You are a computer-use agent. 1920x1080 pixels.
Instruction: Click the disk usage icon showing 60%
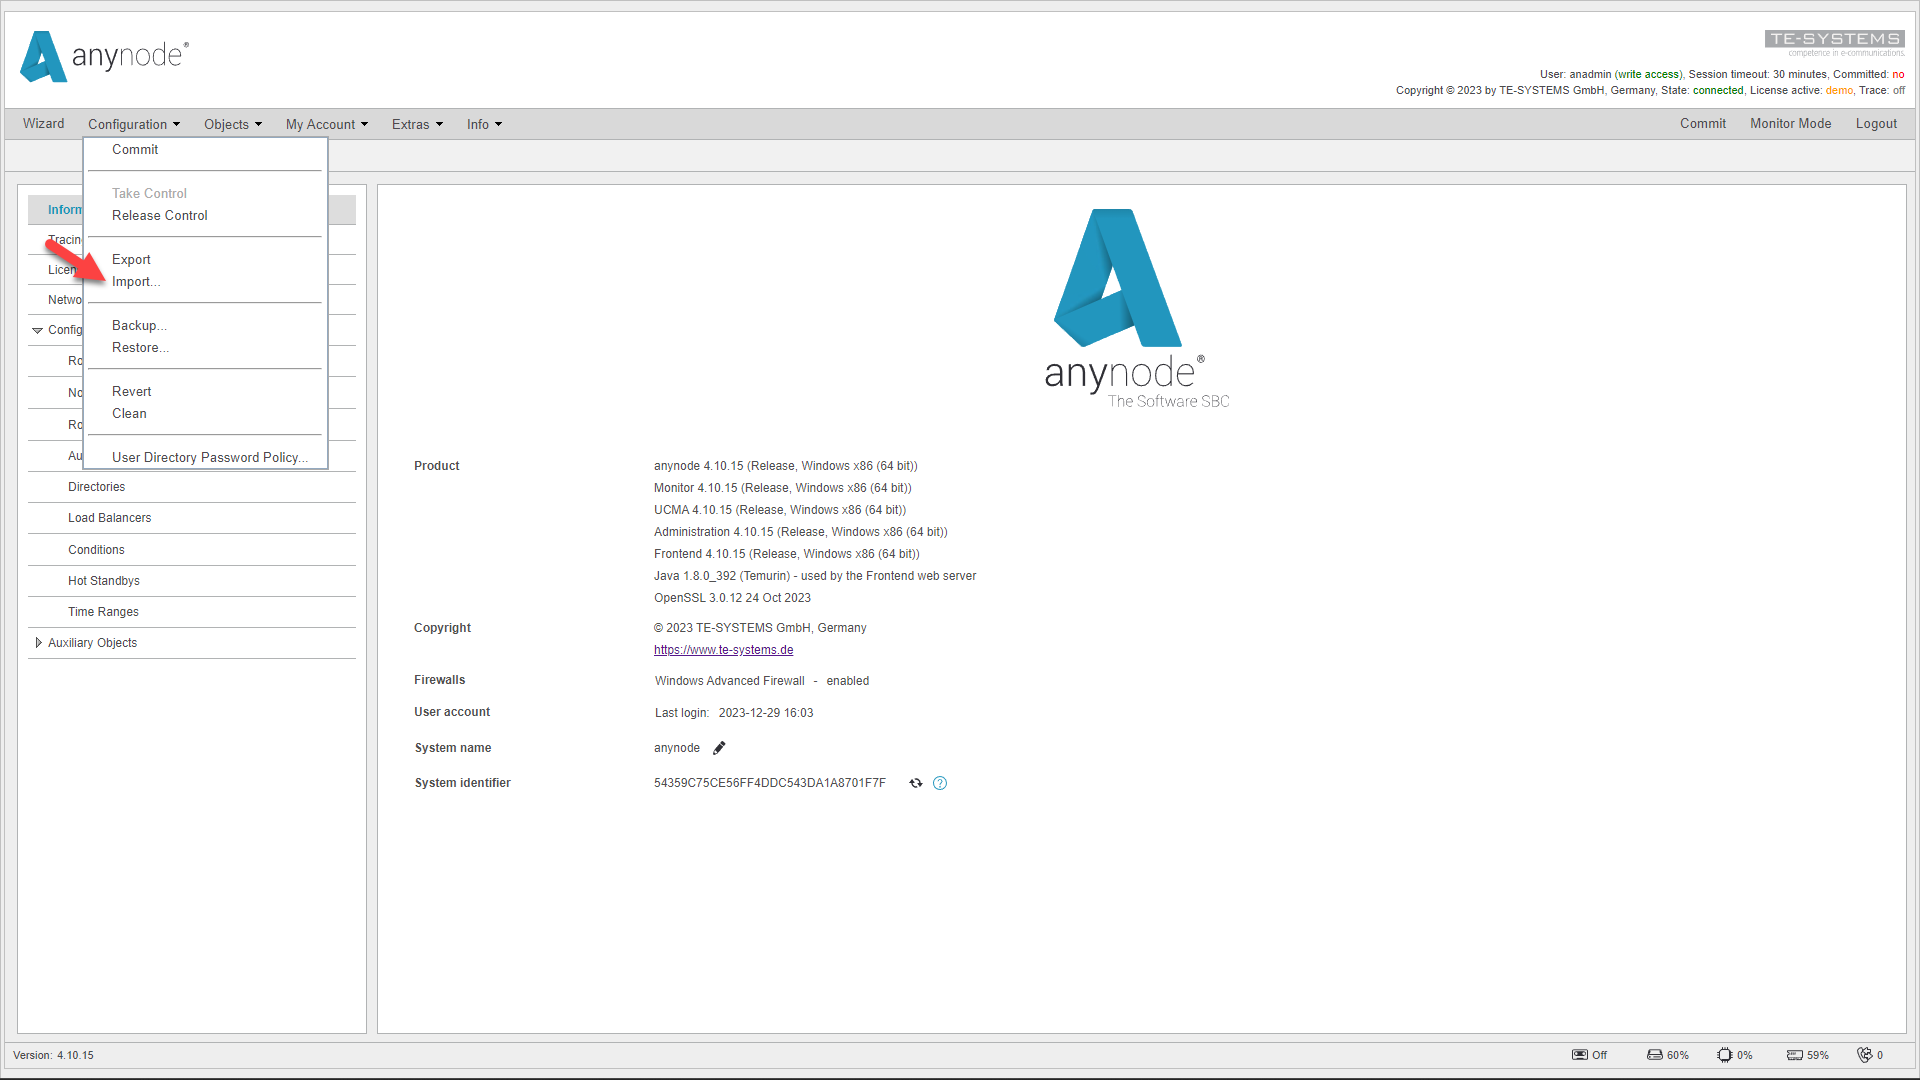click(x=1655, y=1055)
